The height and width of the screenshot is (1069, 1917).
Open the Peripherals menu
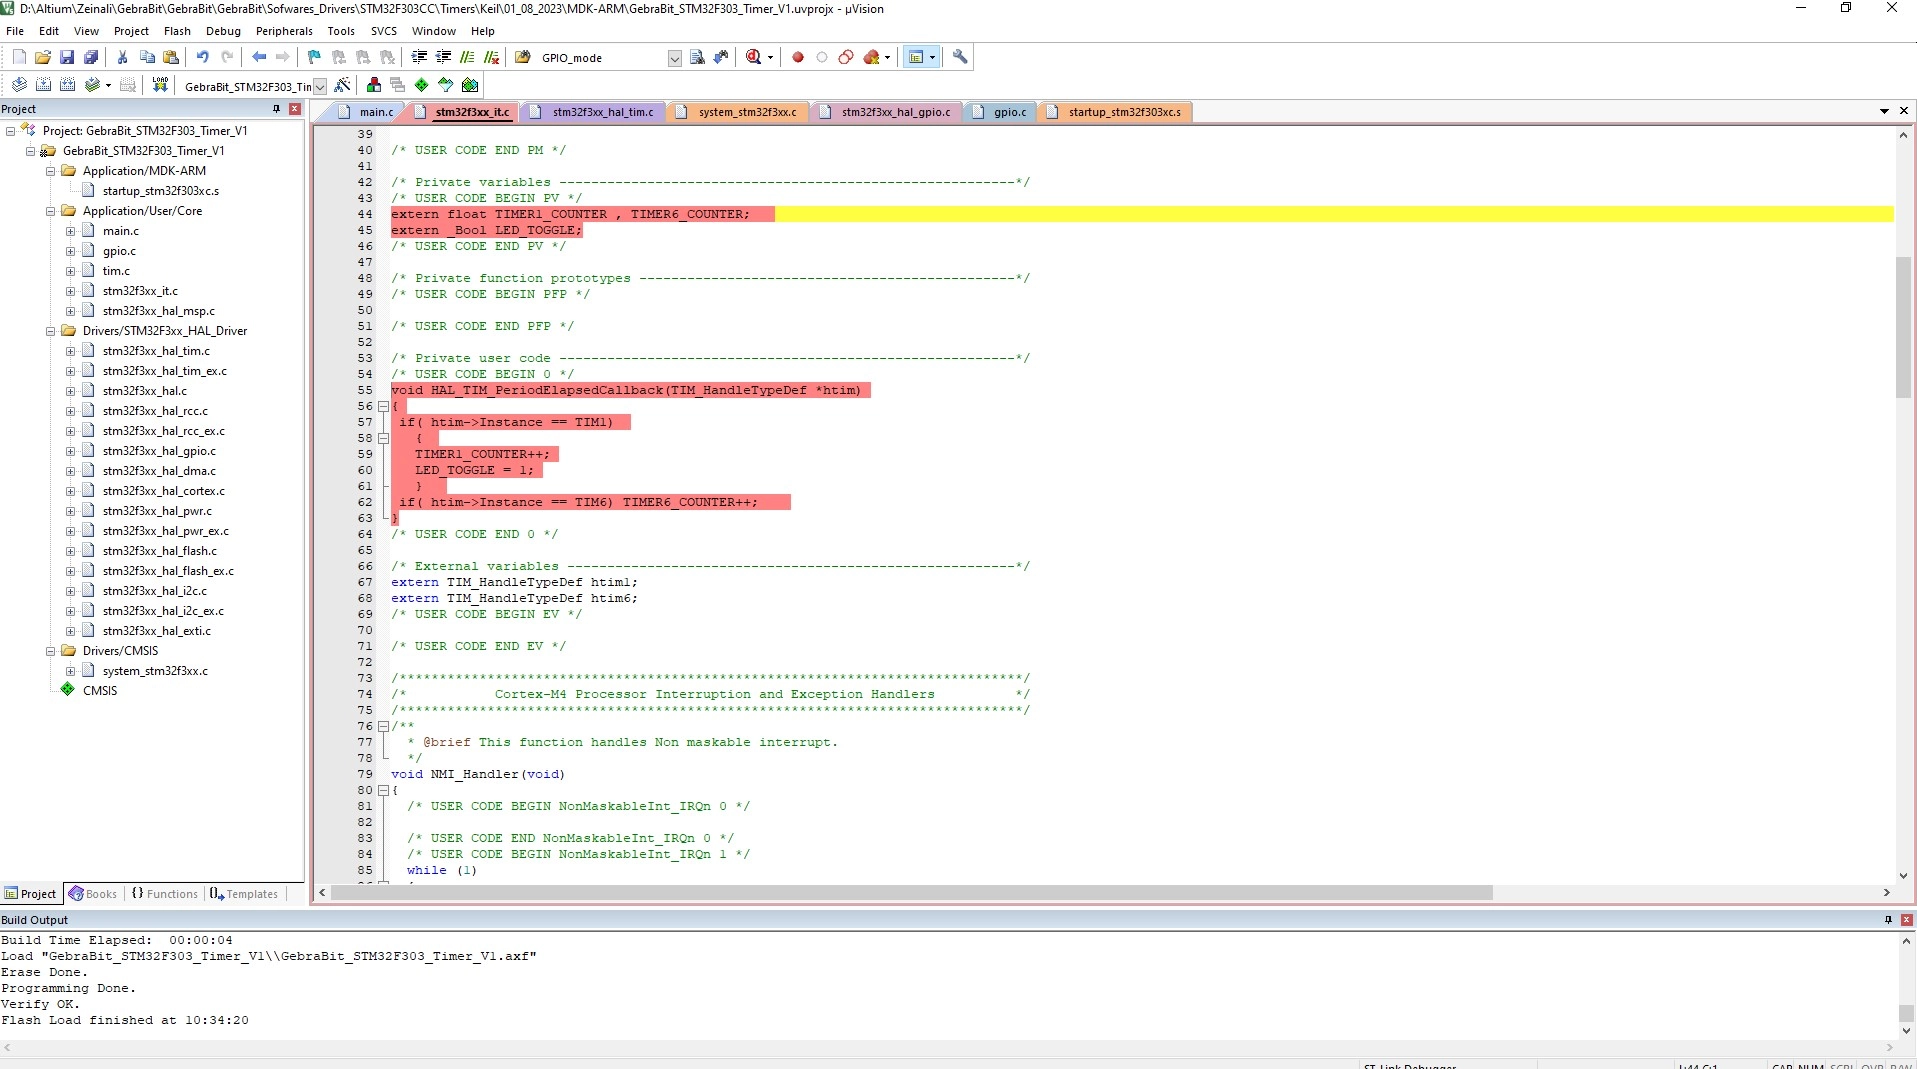284,31
